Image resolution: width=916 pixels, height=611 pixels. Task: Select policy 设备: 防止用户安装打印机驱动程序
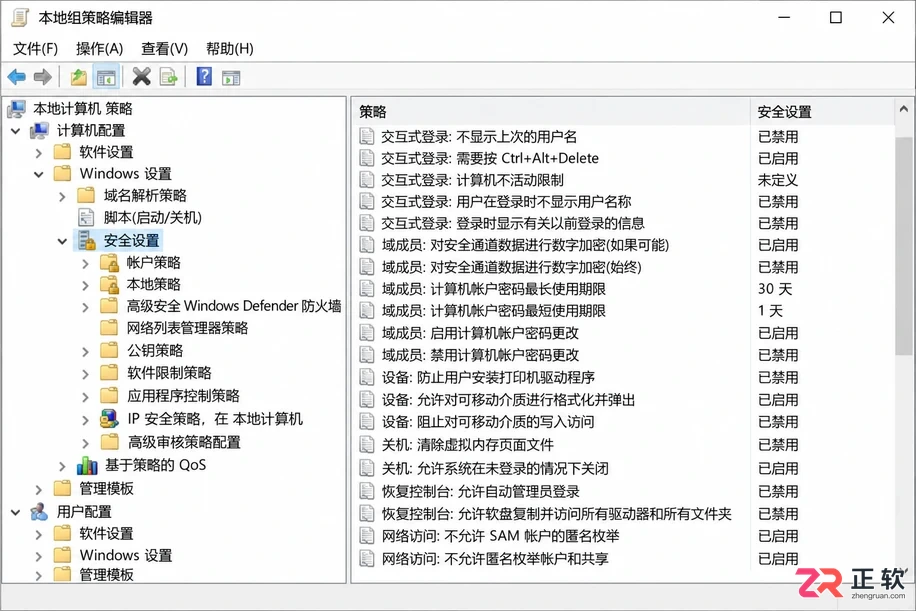(x=488, y=377)
